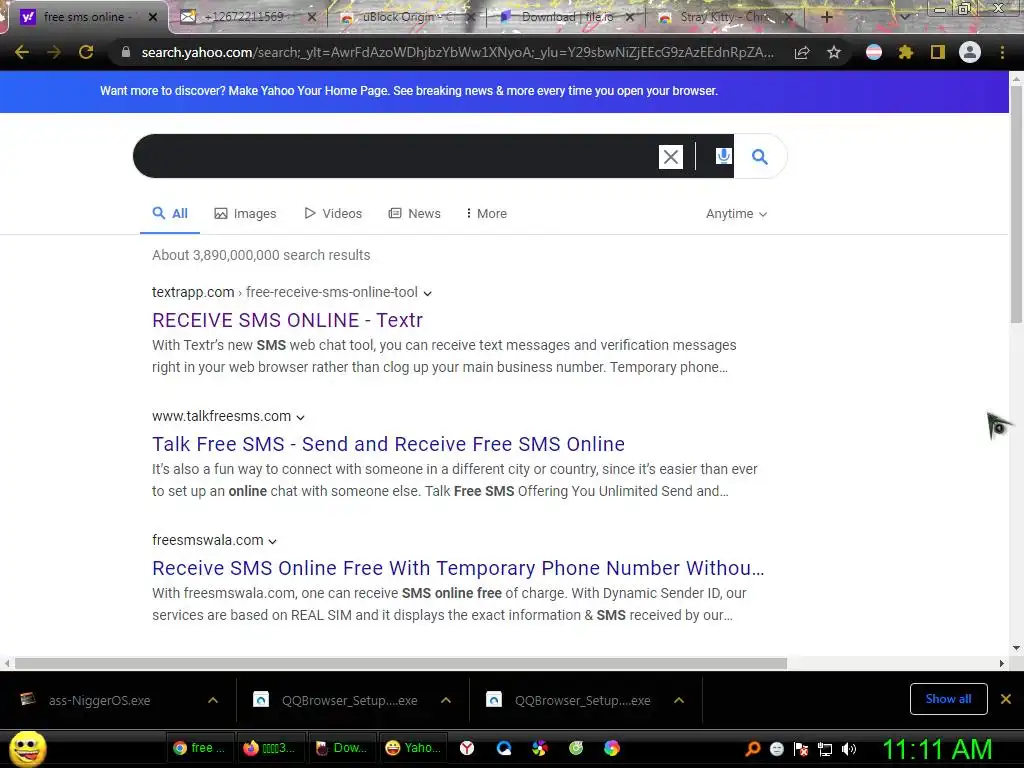
Task: Switch to the Yaho... taskbar window
Action: tap(412, 748)
